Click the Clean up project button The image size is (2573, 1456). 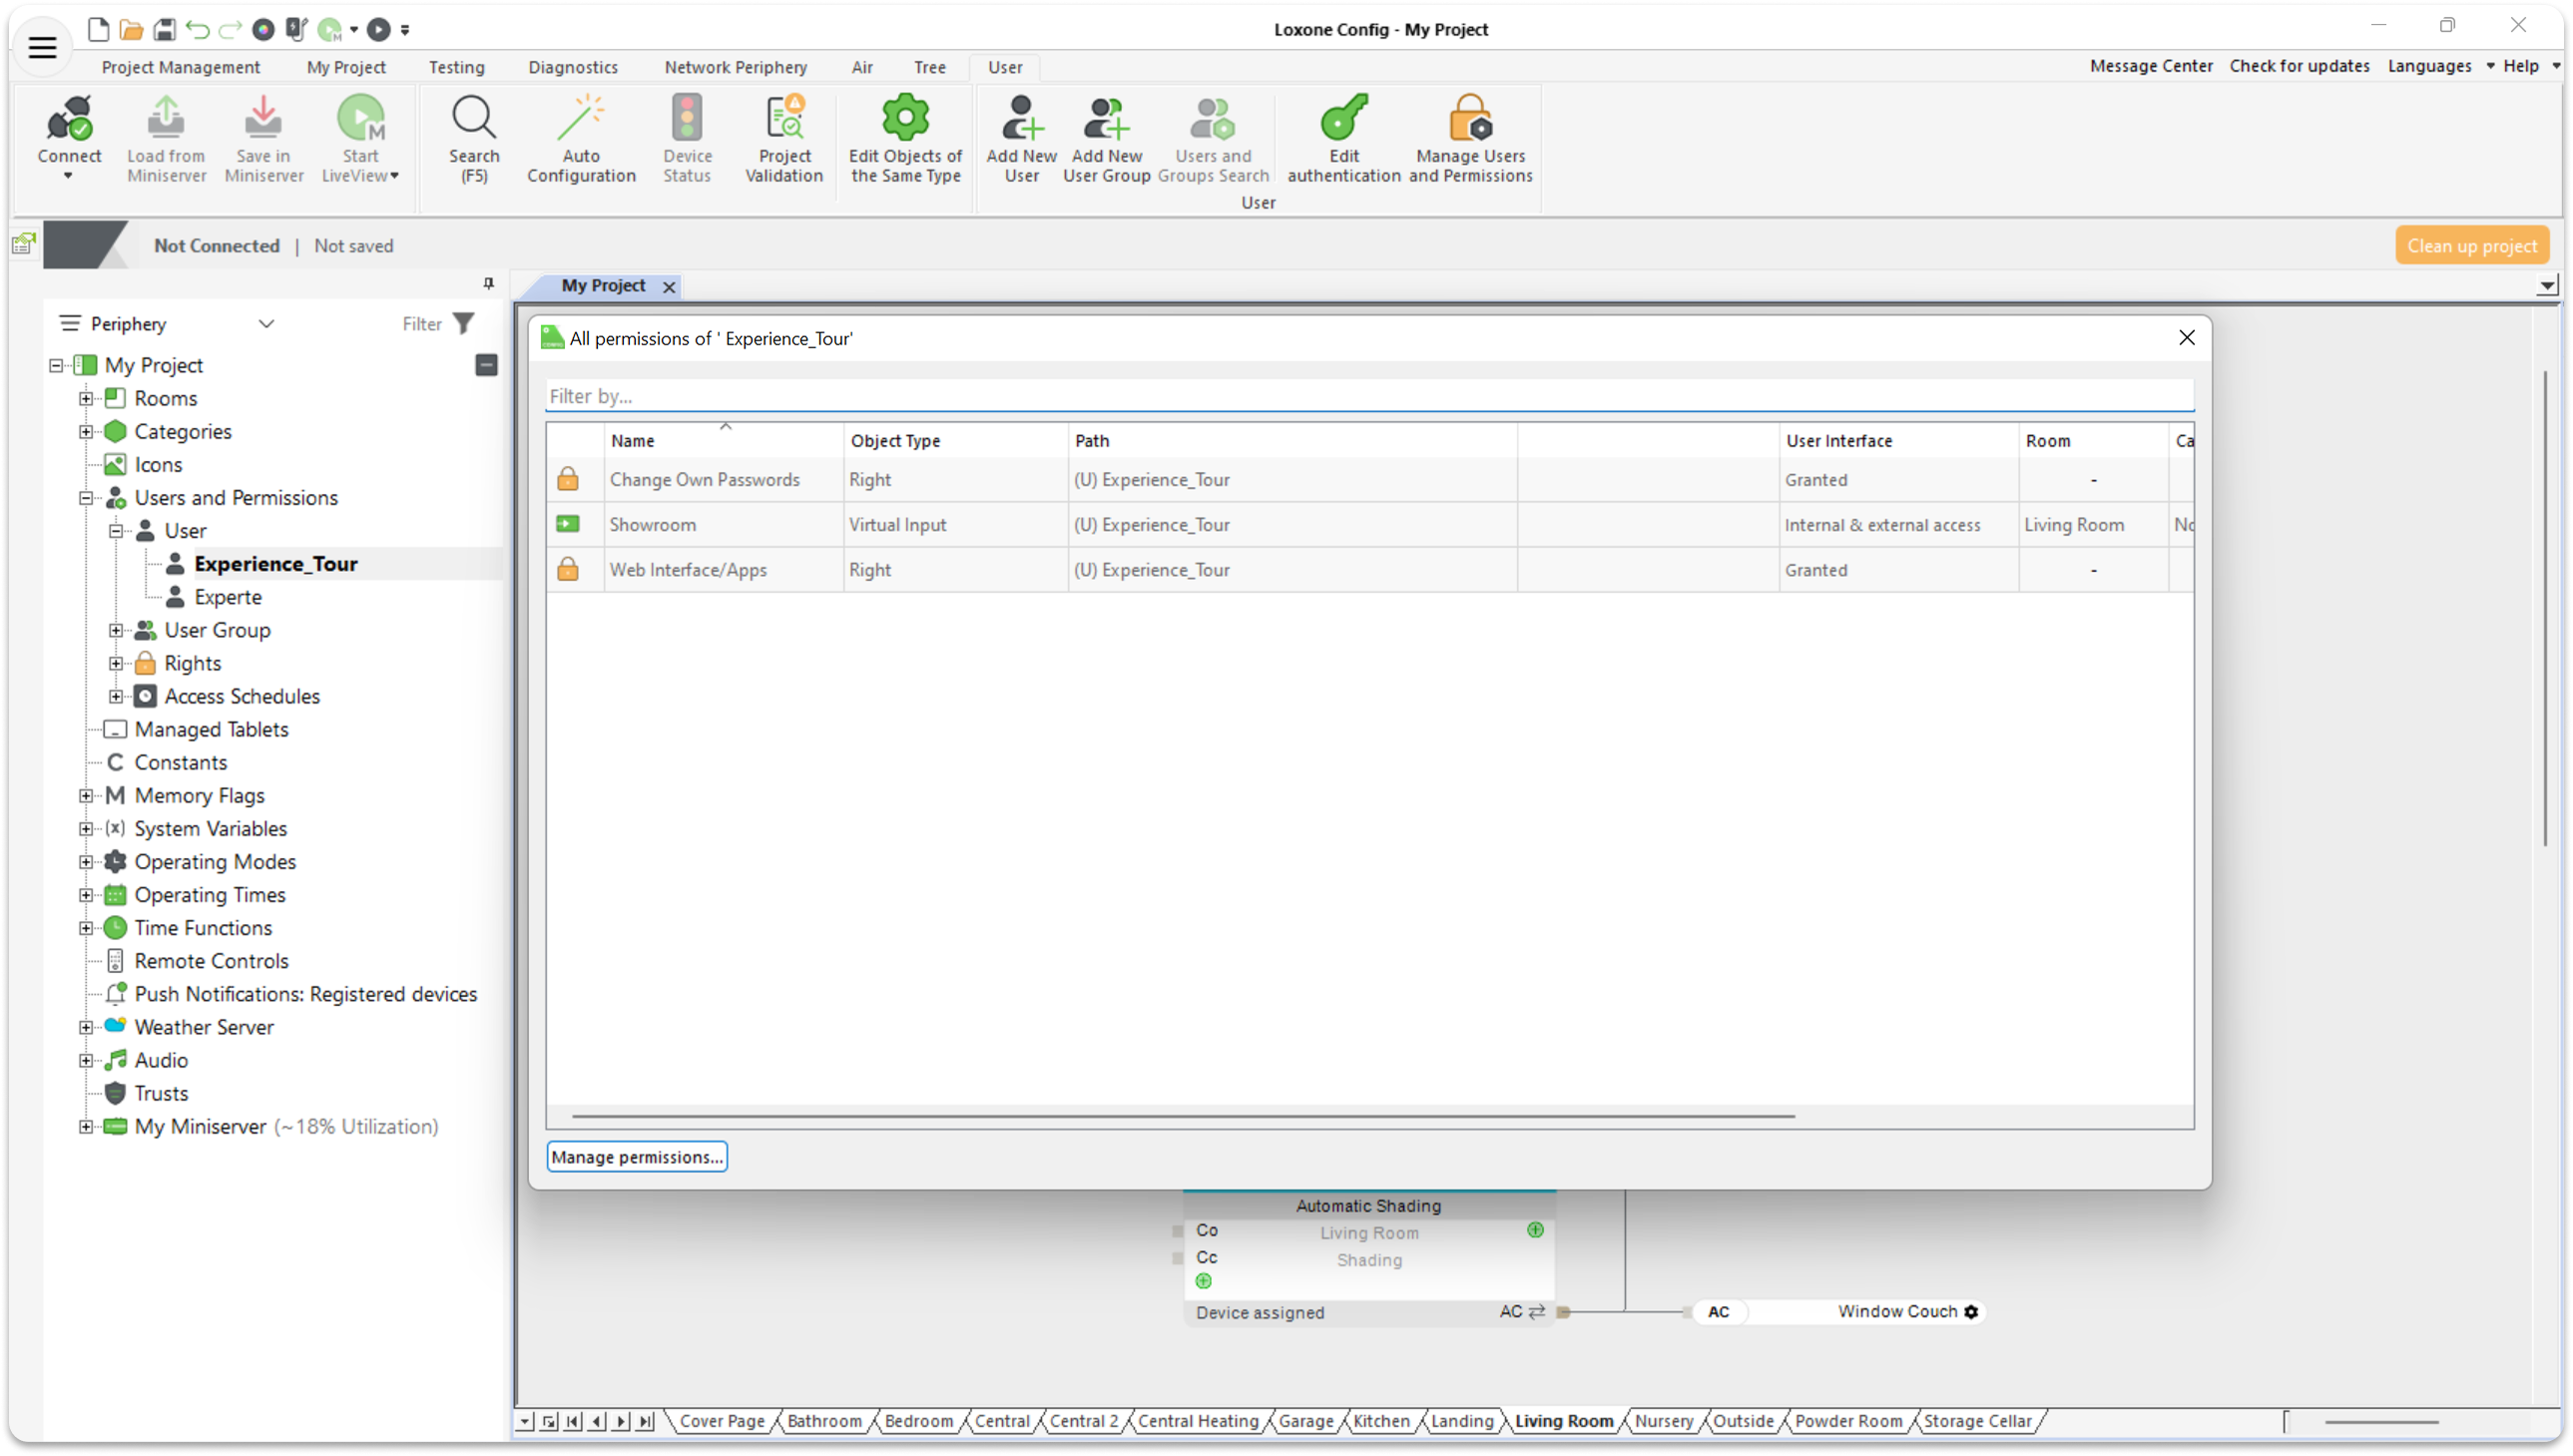coord(2471,246)
